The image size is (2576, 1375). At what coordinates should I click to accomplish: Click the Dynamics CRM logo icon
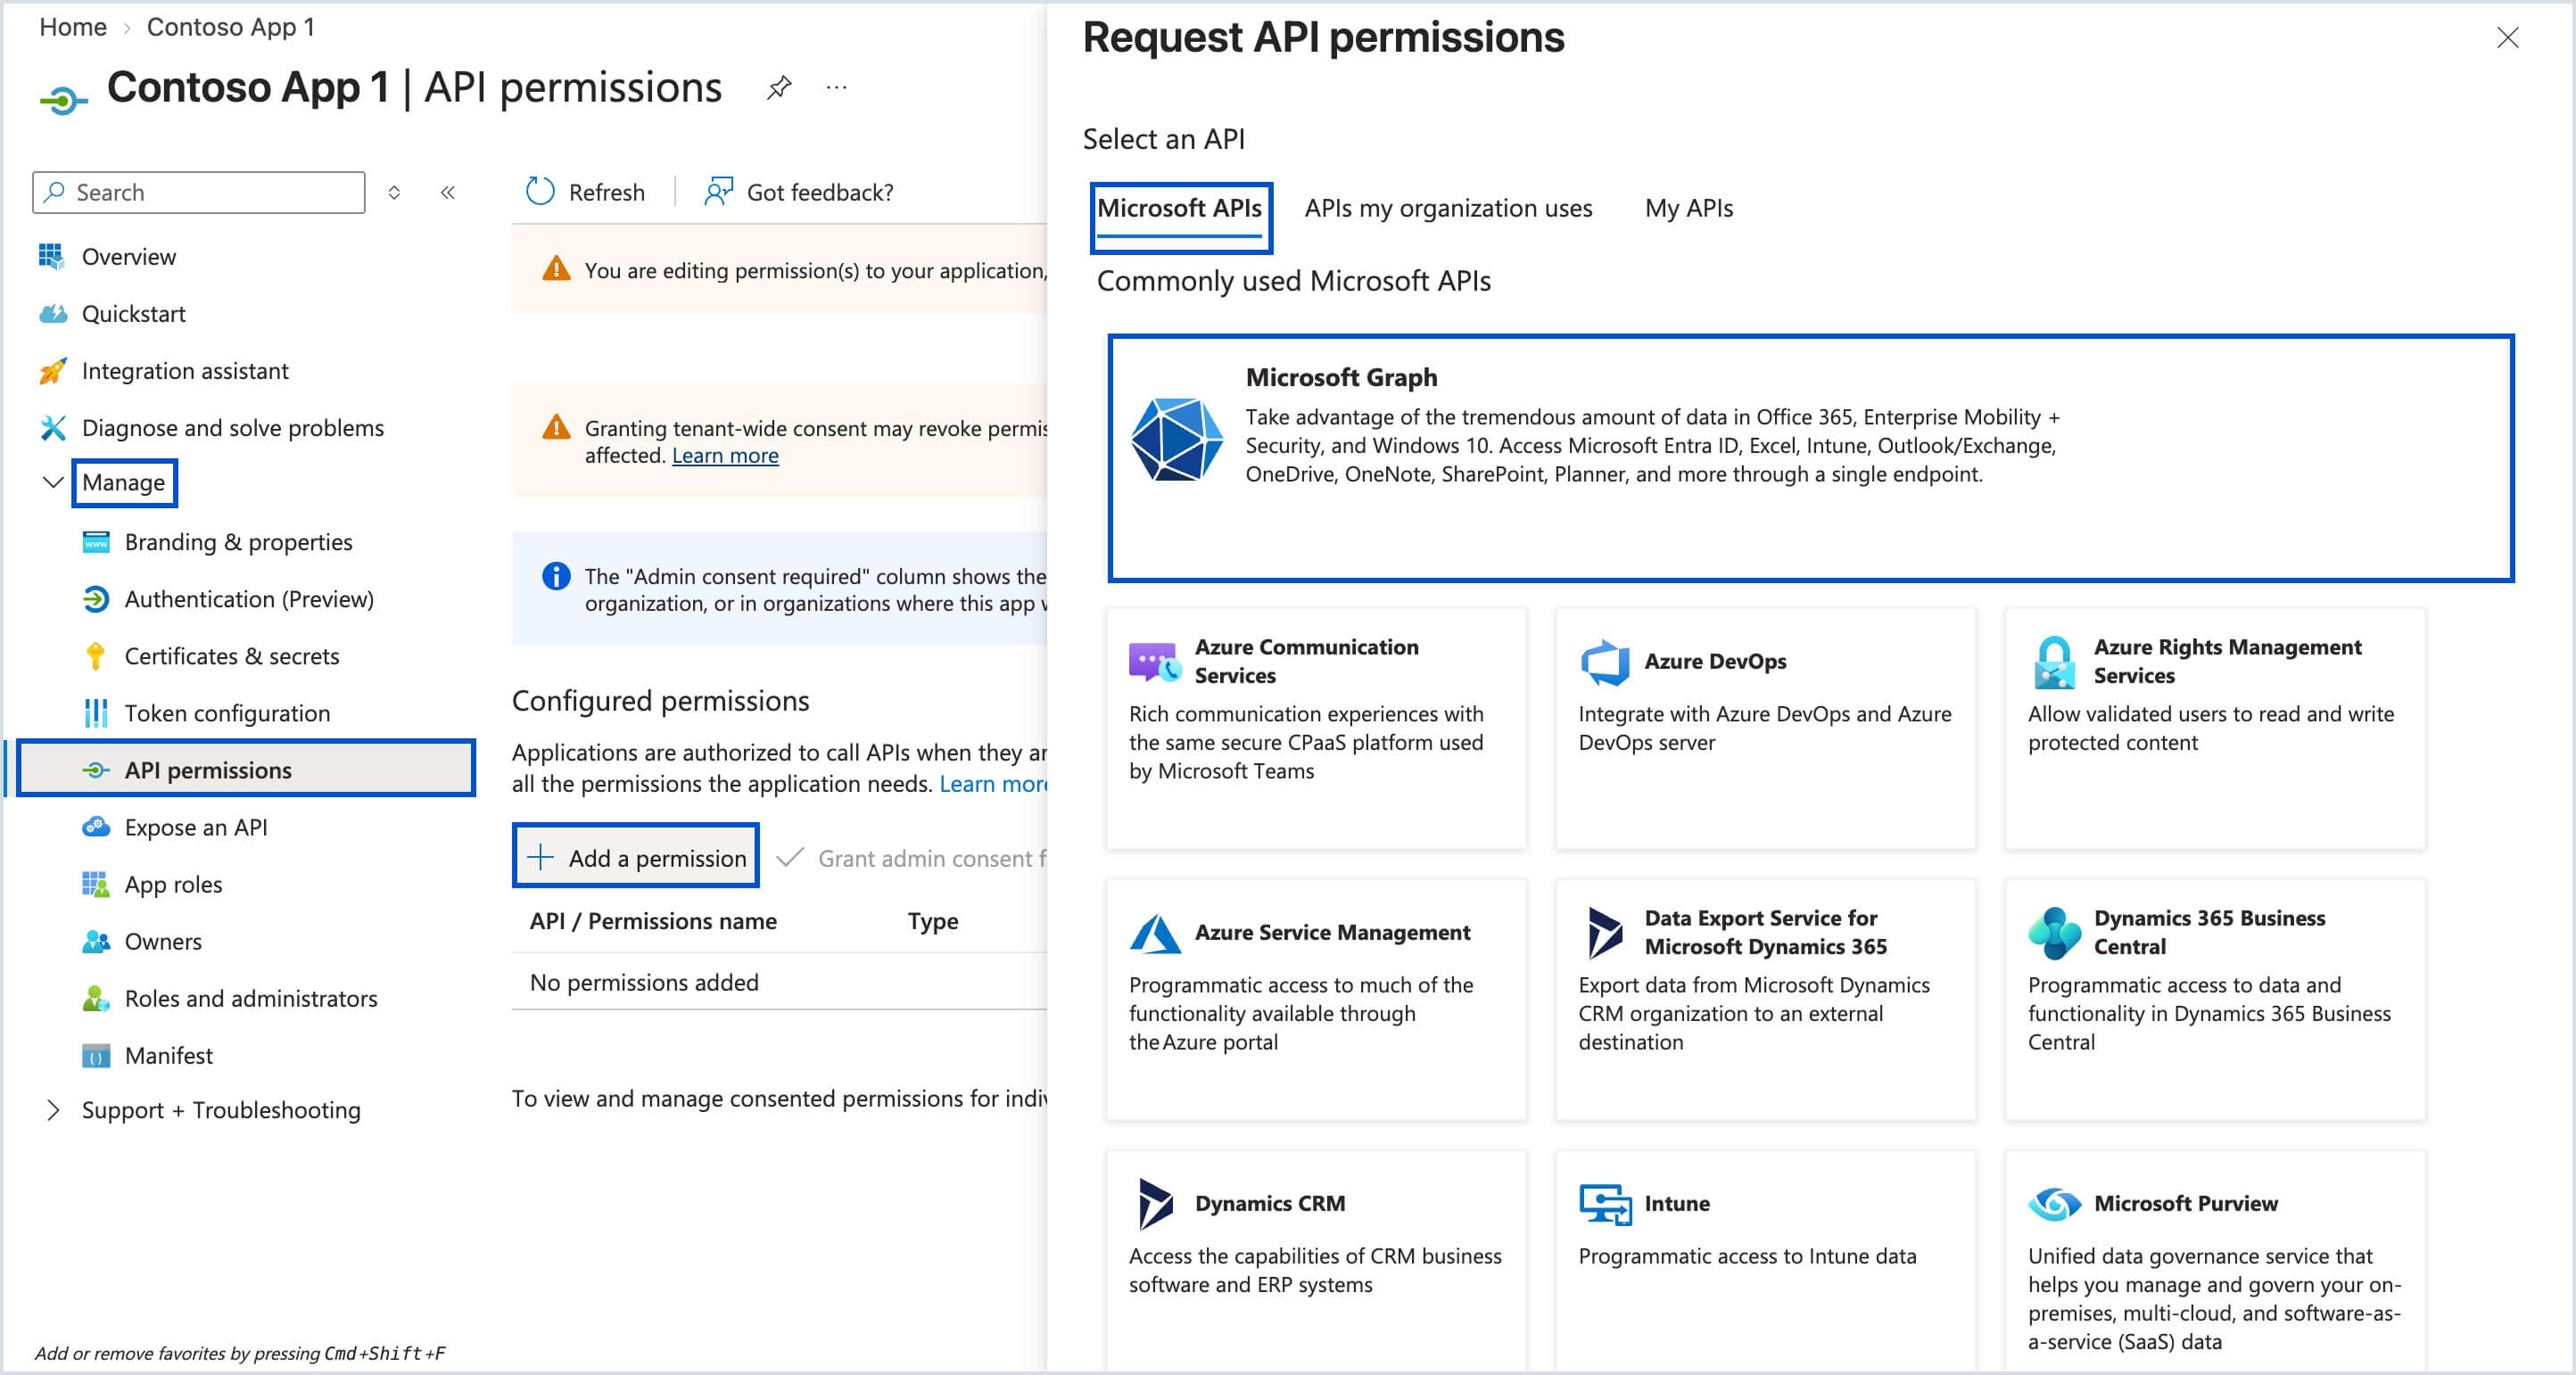tap(1155, 1203)
